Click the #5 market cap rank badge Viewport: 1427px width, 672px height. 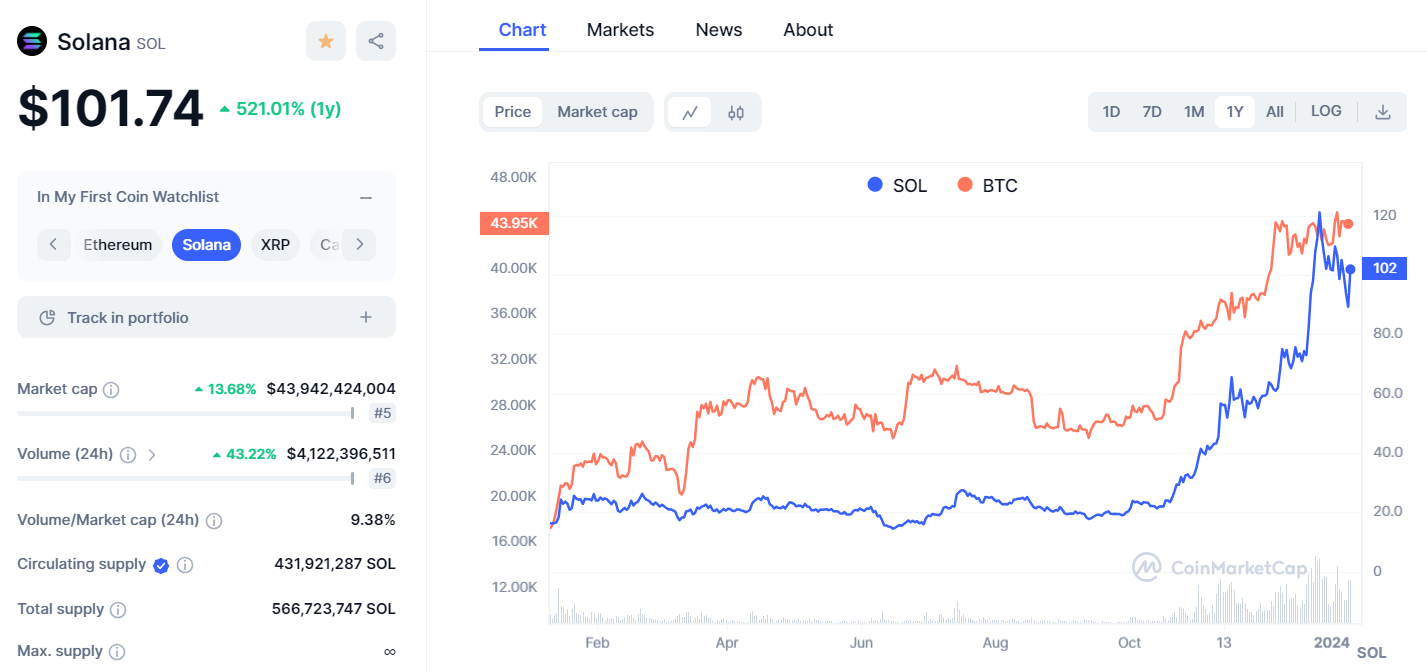[382, 413]
